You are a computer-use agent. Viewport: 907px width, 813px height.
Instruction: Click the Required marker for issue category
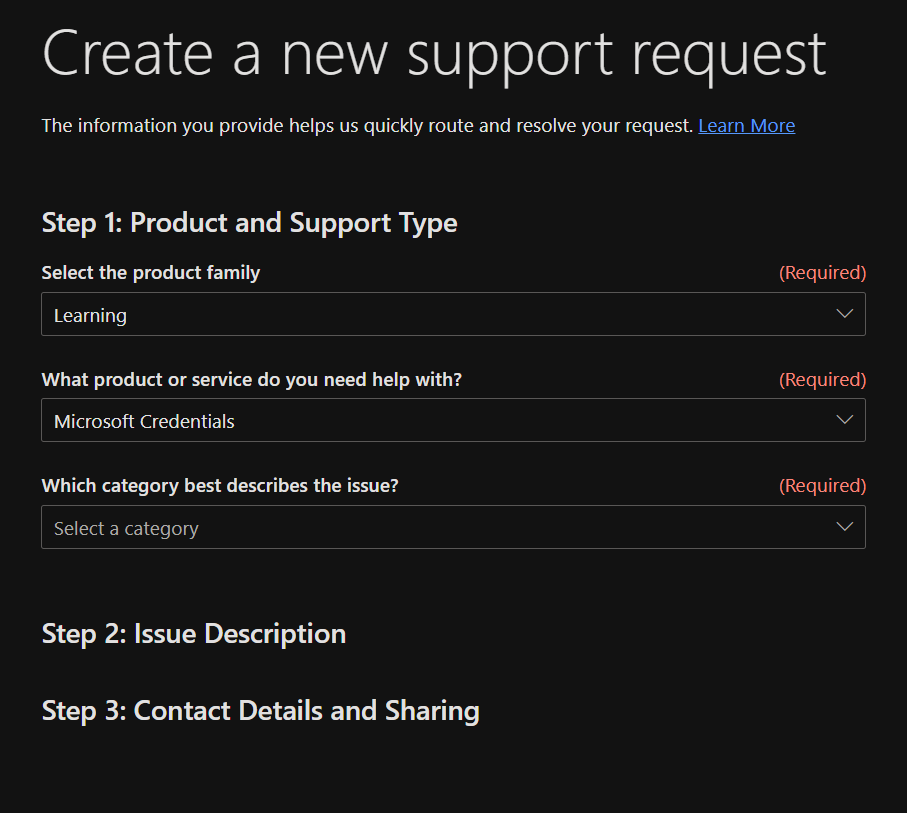pos(822,486)
